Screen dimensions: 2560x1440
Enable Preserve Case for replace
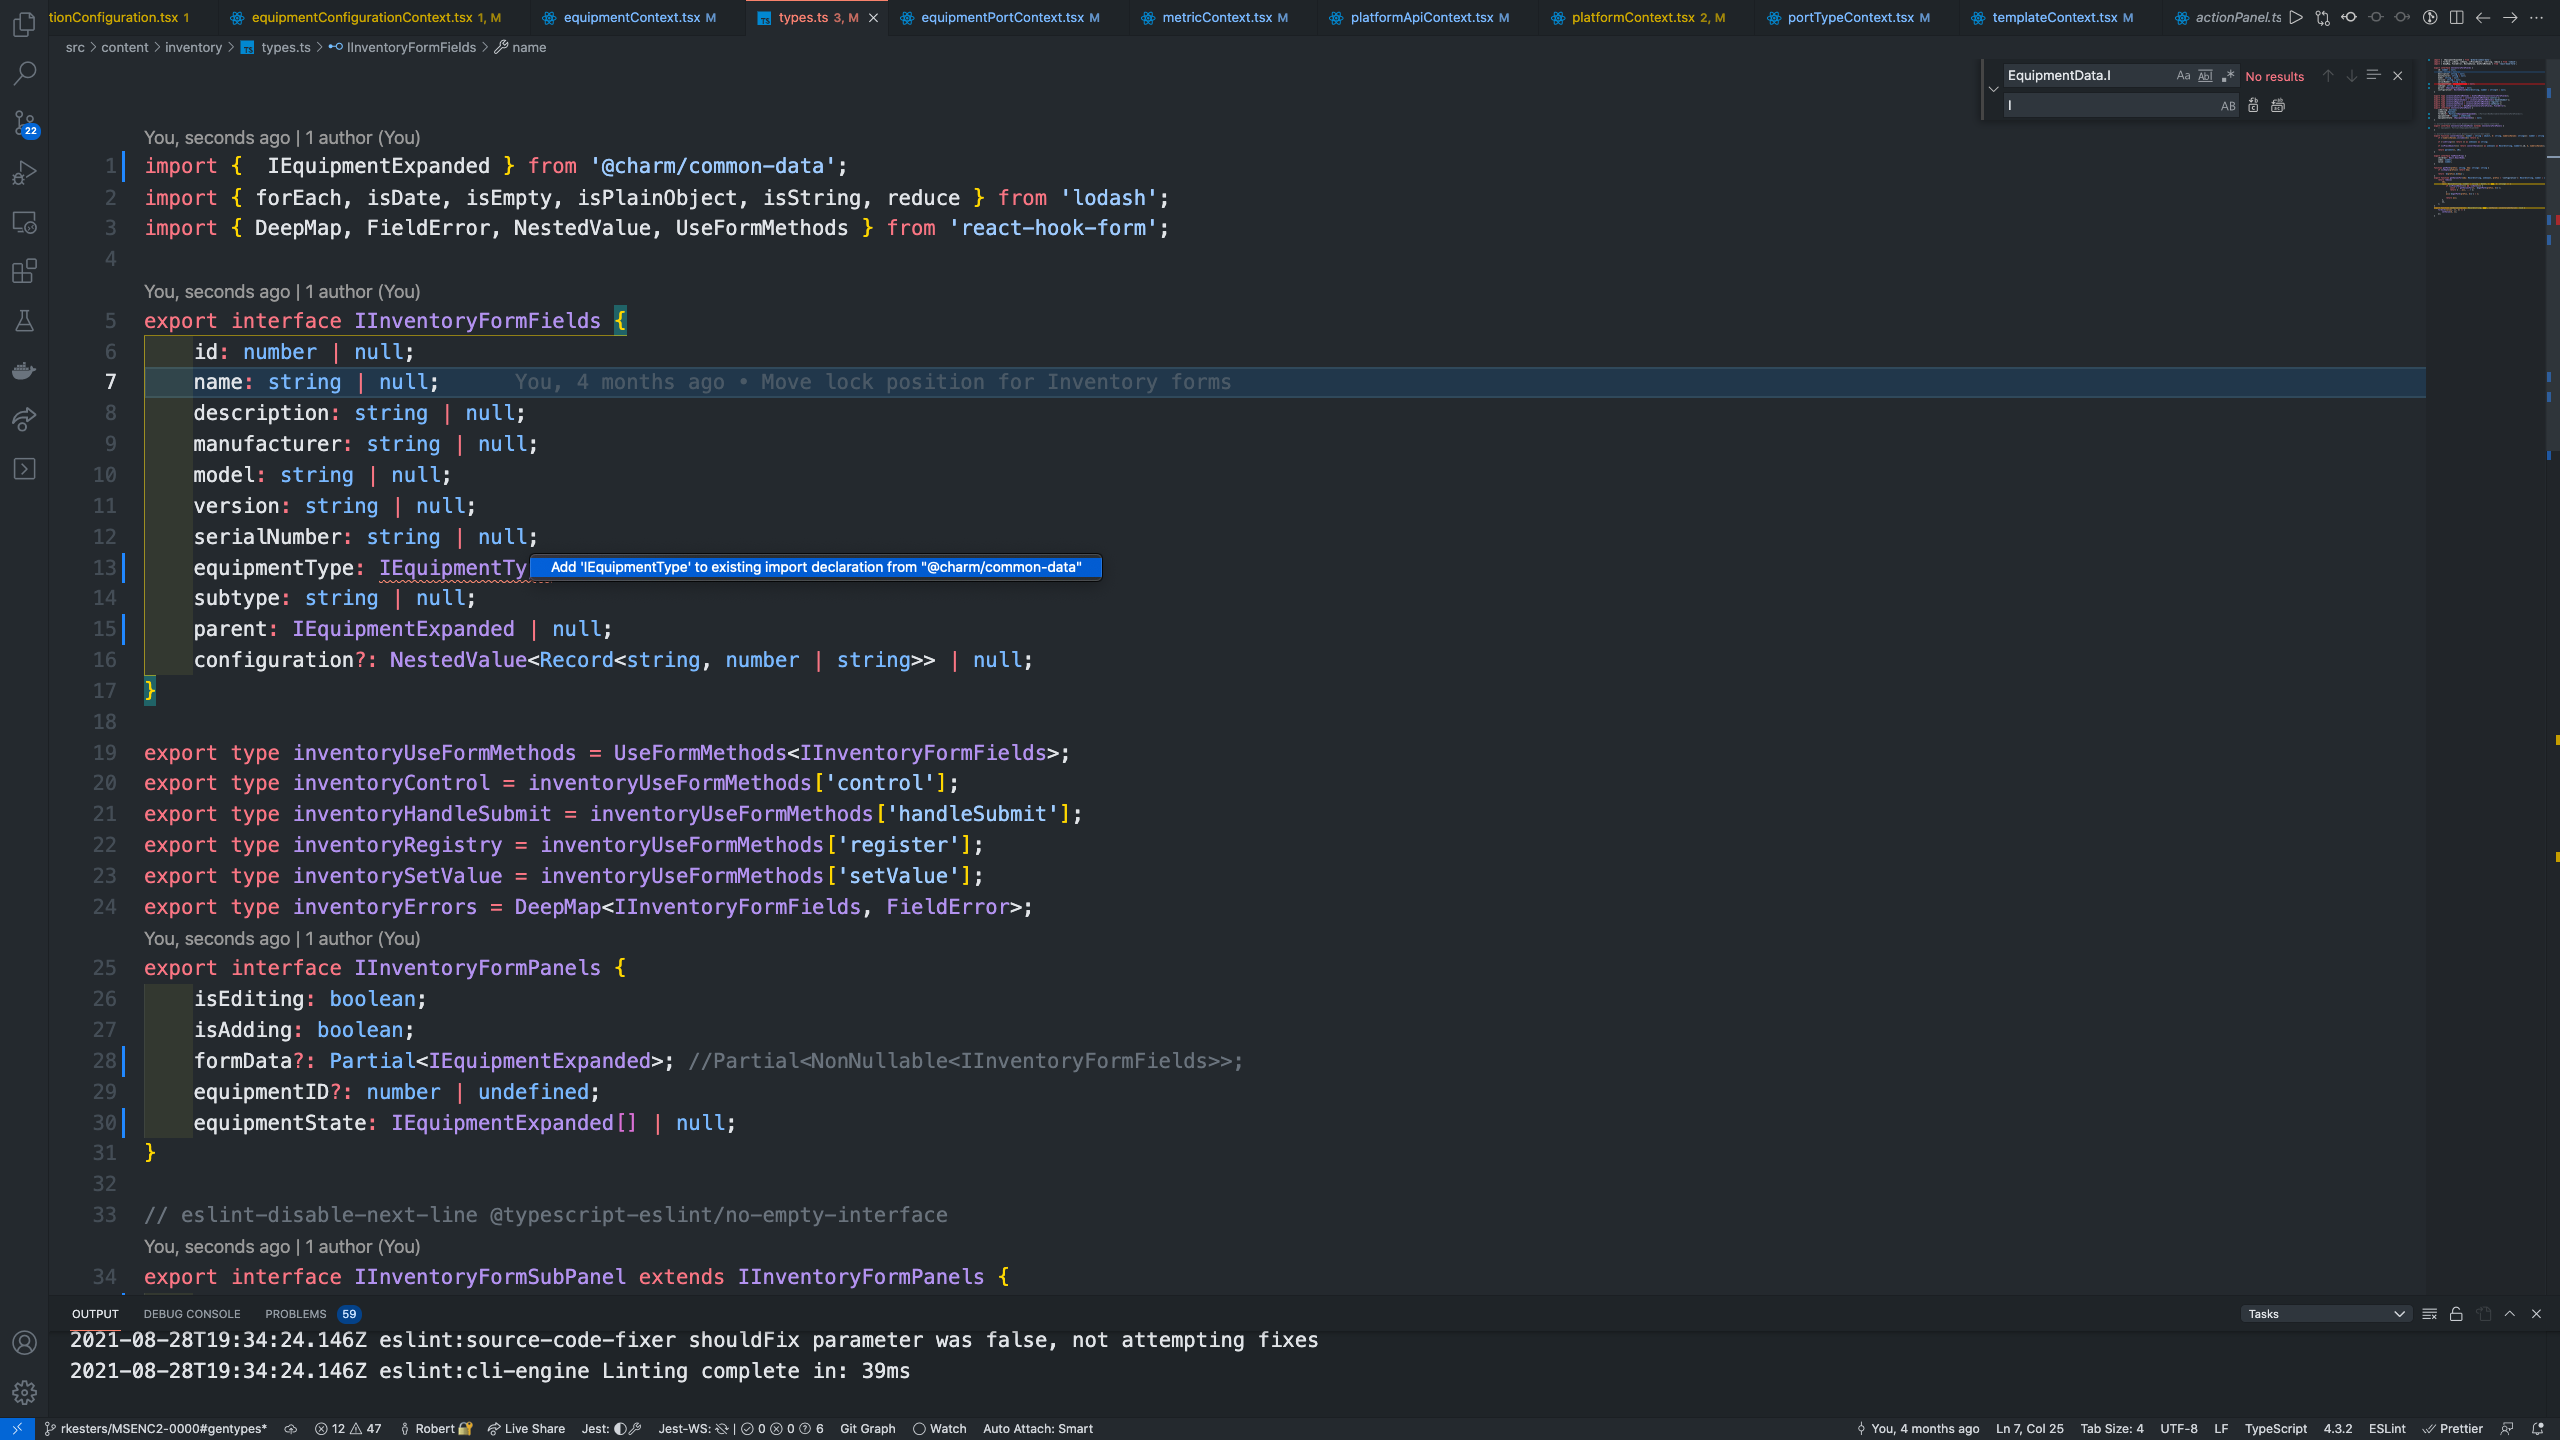click(x=2228, y=105)
